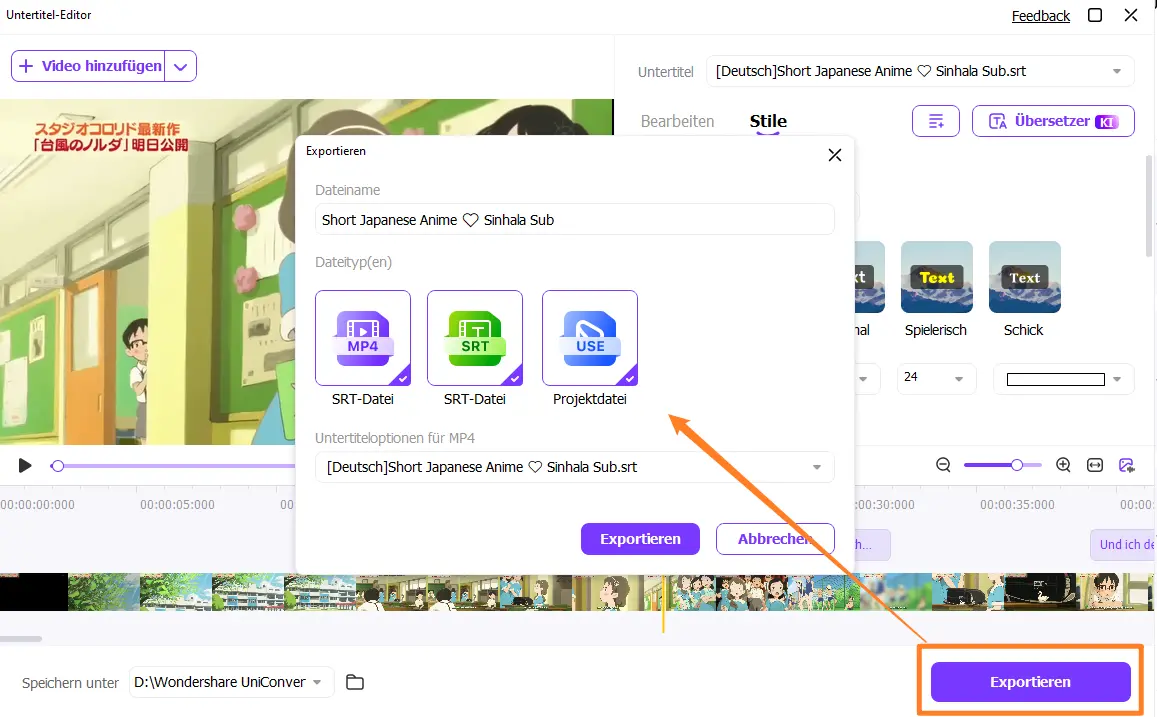Open the output folder icon
Screen dimensions: 1157x717
(355, 682)
